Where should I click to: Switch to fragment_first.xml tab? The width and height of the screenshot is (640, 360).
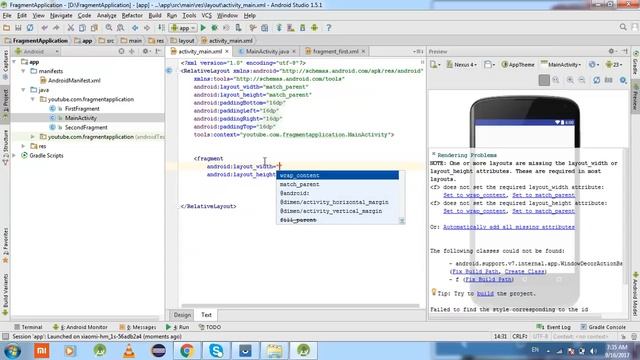click(336, 51)
